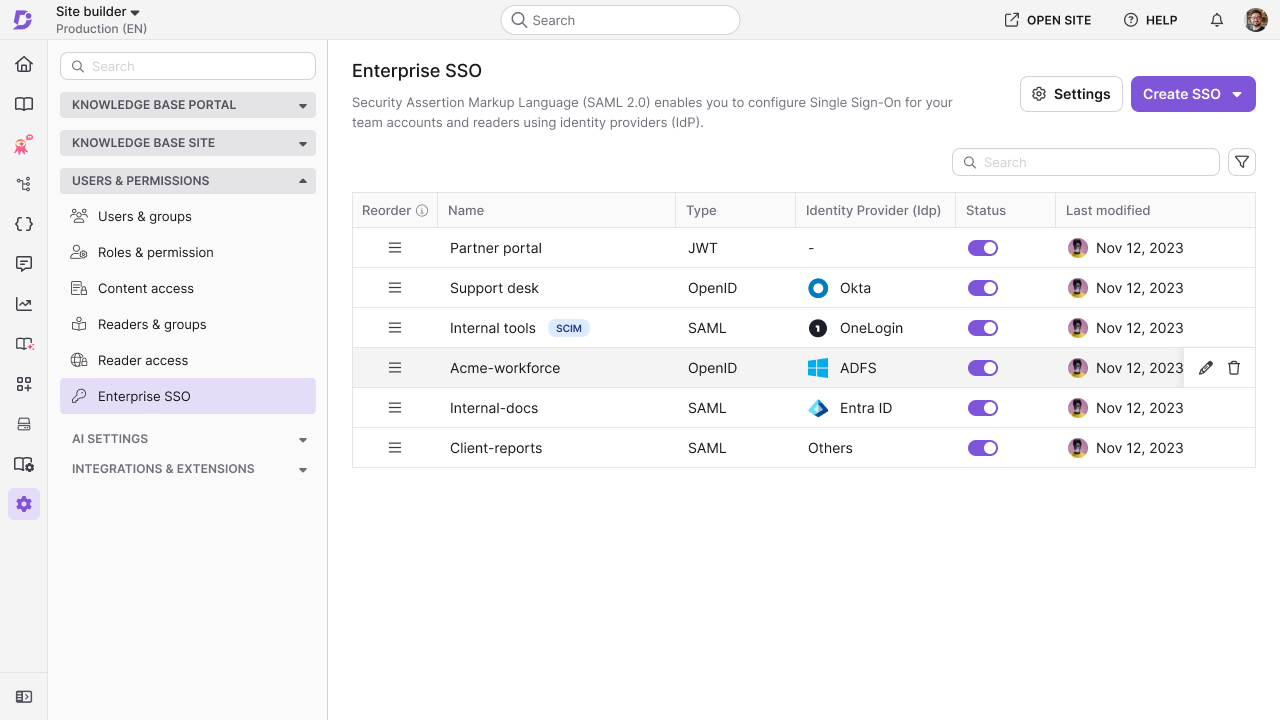Open the Workflow designer icon
This screenshot has width=1280, height=720.
click(24, 184)
